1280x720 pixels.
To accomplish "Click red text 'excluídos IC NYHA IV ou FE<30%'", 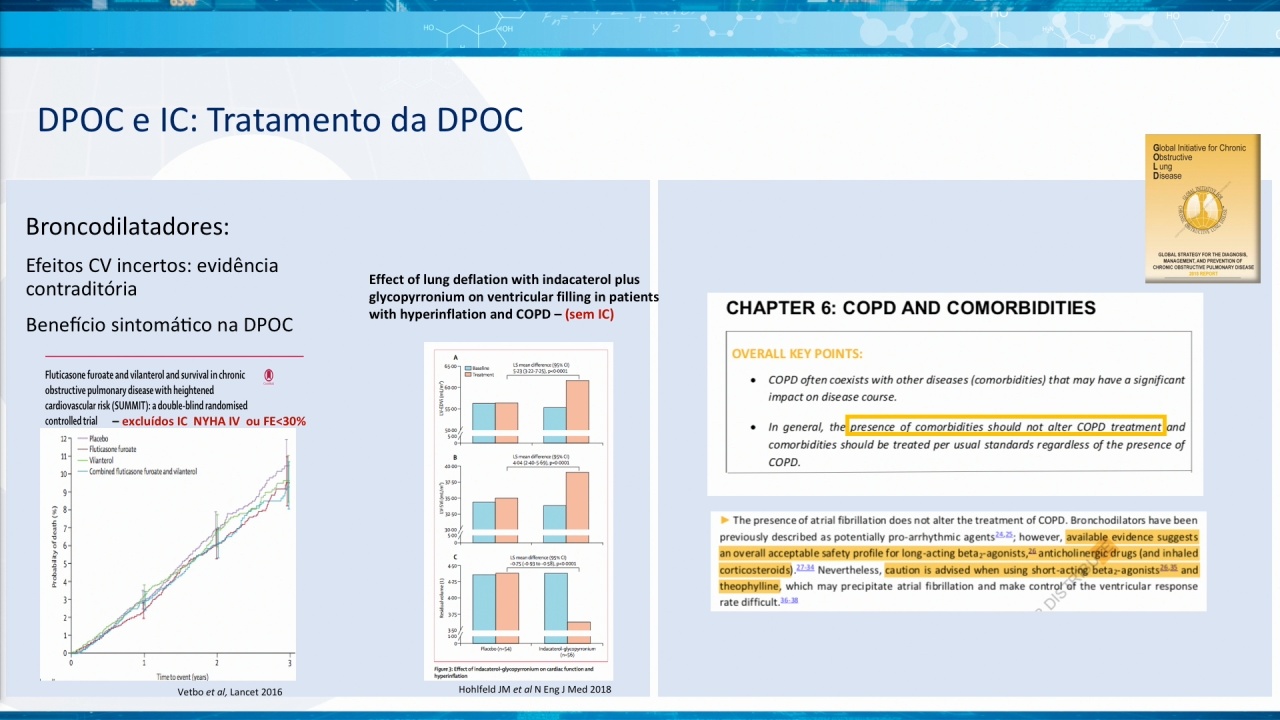I will click(x=214, y=421).
